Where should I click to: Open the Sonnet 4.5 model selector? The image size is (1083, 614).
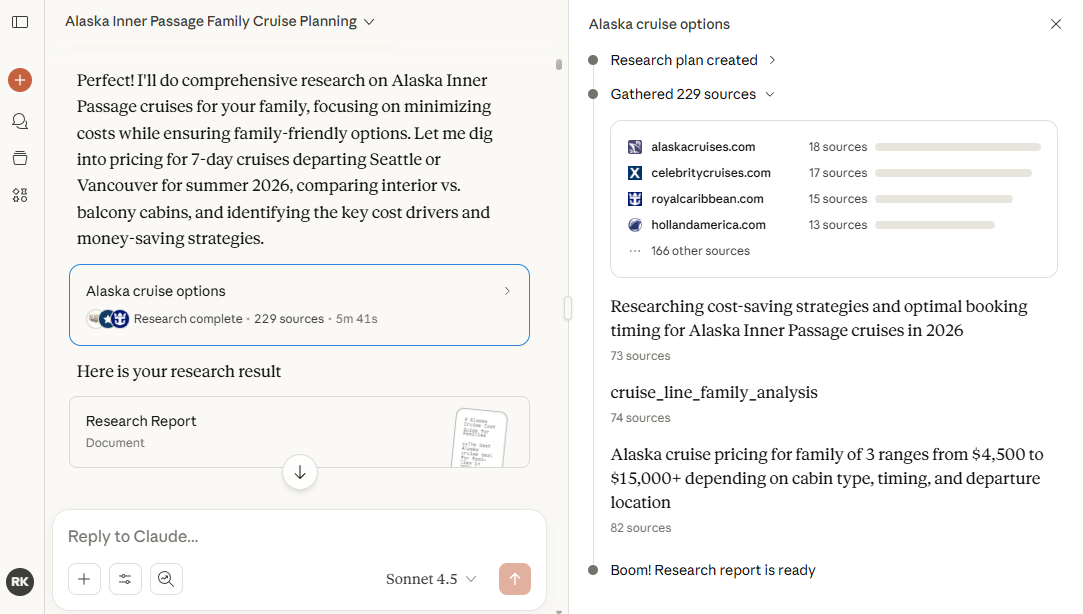point(431,579)
